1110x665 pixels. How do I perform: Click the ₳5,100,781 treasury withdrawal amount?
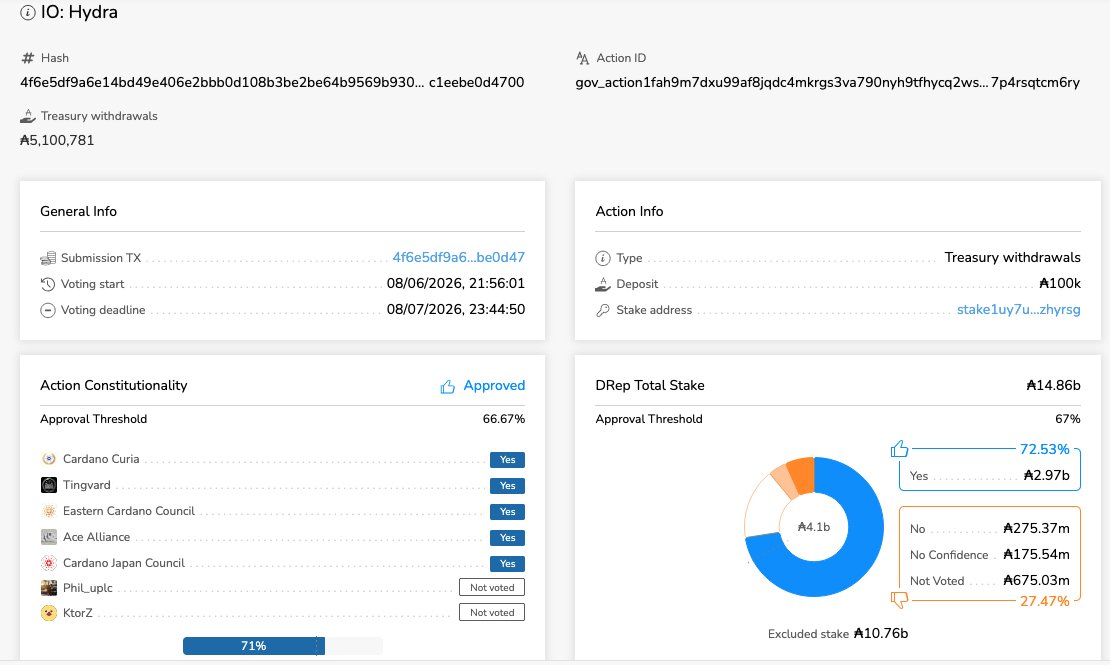click(57, 140)
